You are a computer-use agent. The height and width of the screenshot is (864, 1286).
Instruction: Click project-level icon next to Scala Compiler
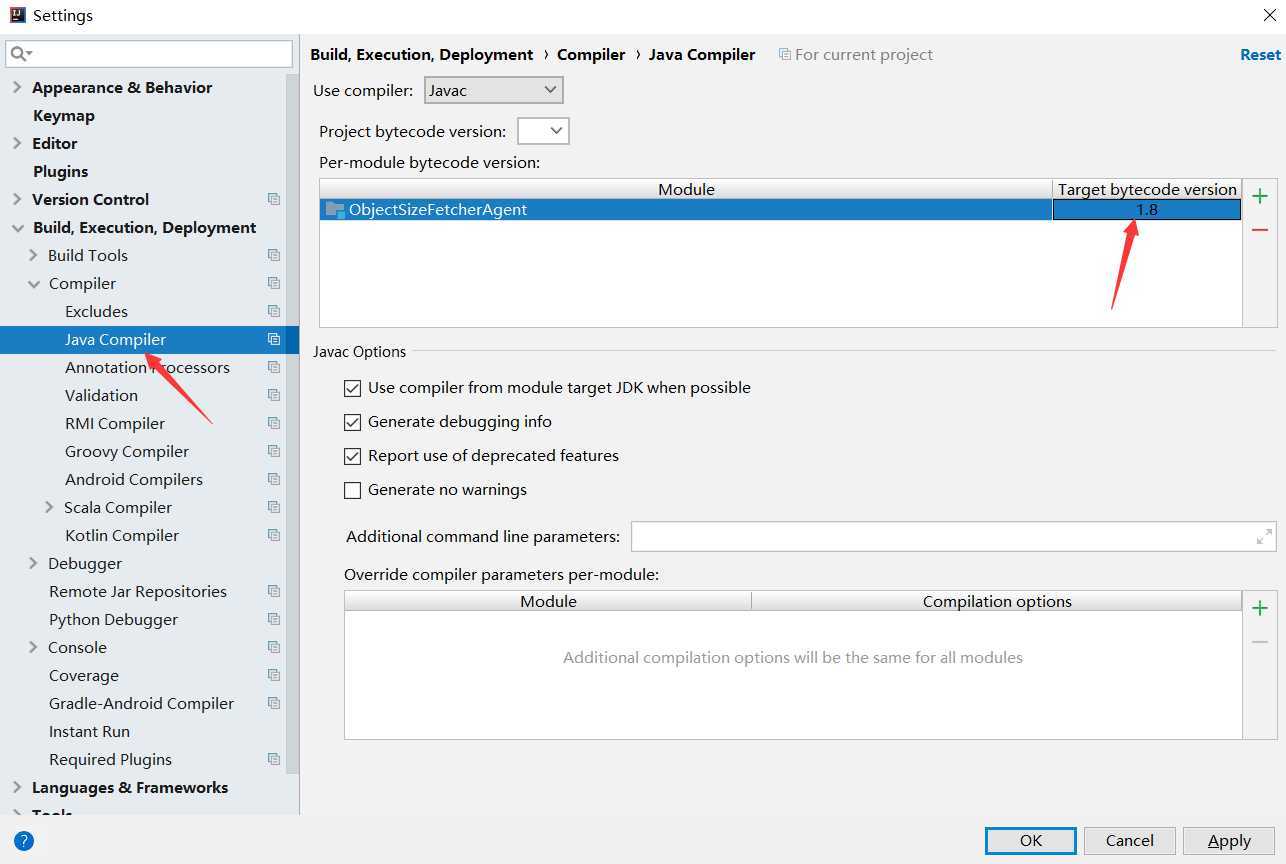[x=274, y=507]
